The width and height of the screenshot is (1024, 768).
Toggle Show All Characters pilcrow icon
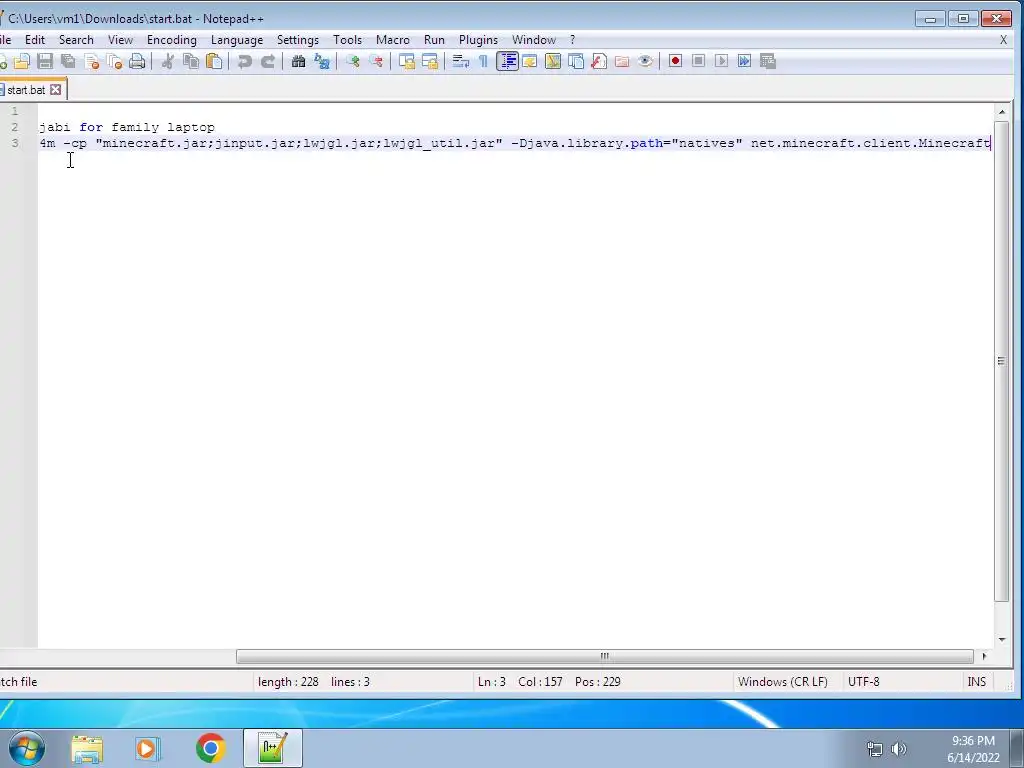(483, 61)
